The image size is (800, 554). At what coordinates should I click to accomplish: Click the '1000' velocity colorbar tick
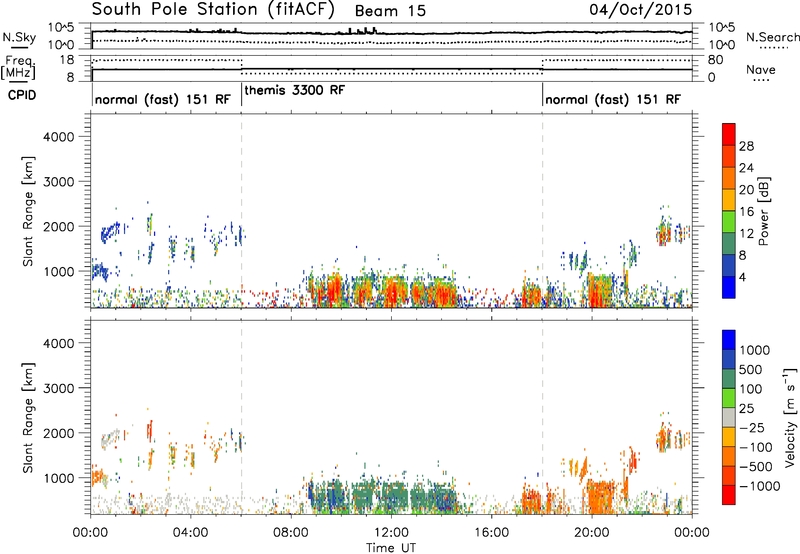click(x=754, y=350)
